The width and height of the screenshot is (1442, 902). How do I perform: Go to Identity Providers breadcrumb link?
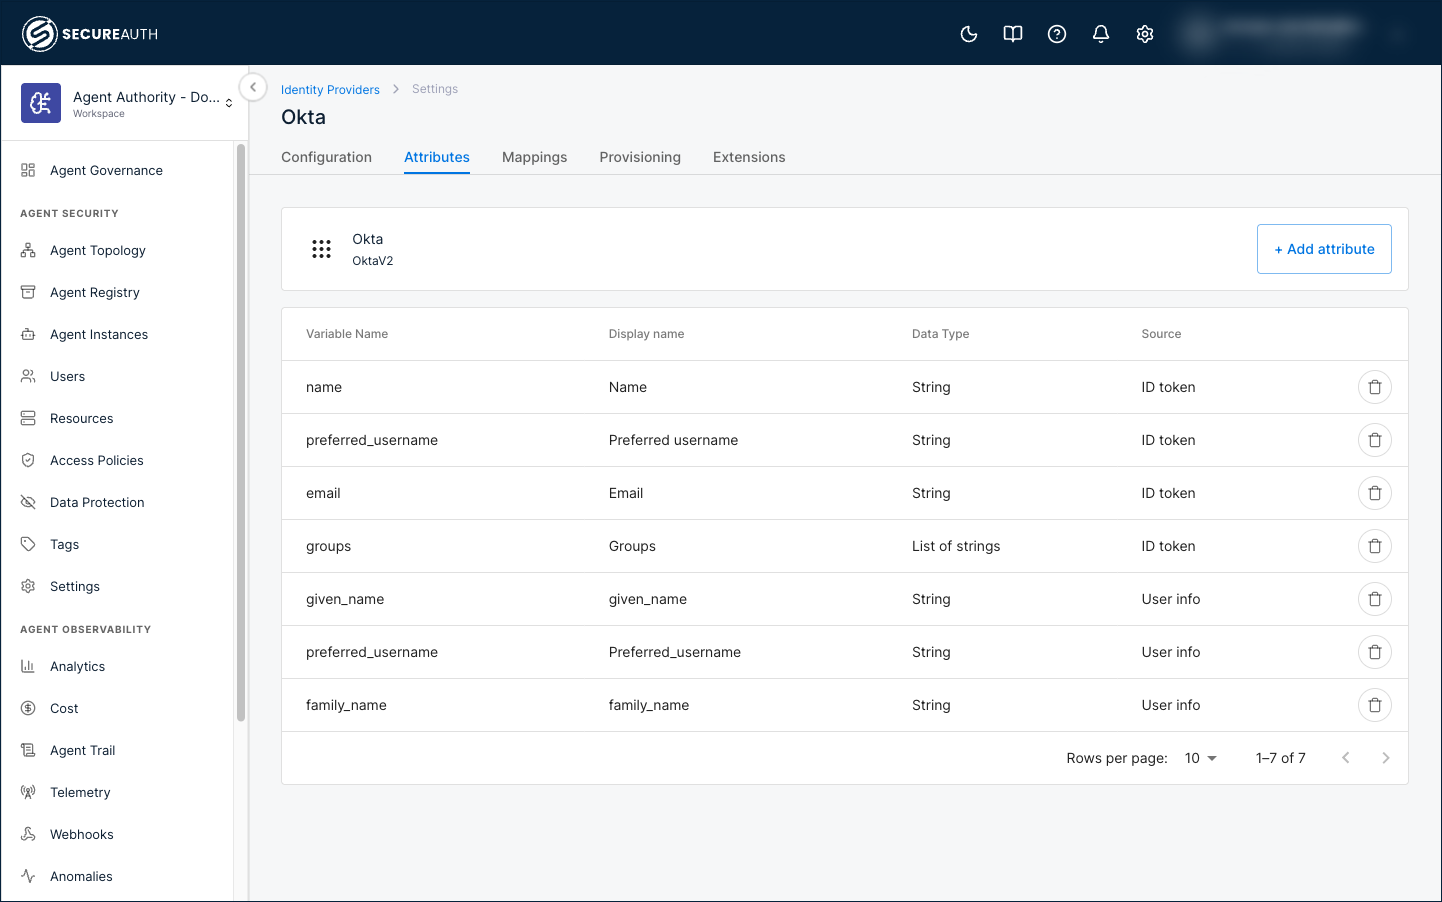click(330, 90)
